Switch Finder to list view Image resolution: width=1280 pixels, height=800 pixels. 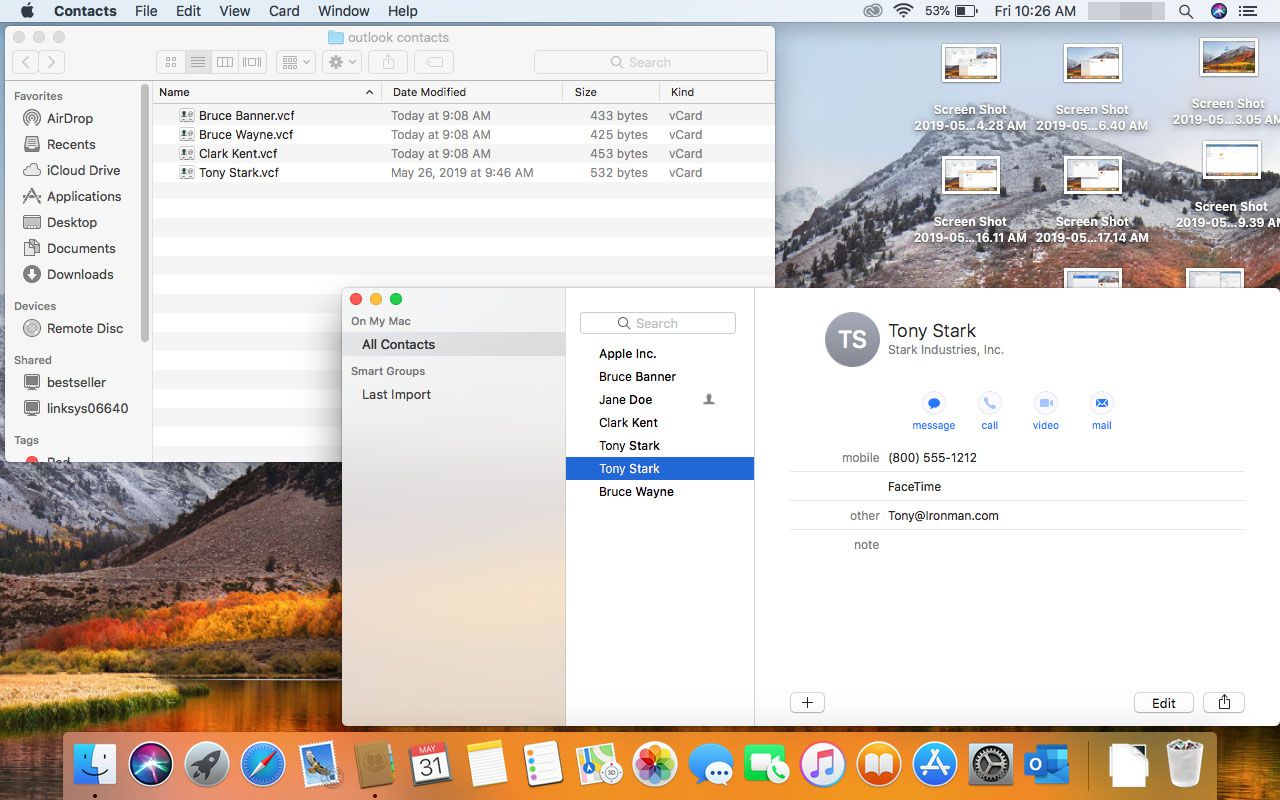(x=198, y=62)
